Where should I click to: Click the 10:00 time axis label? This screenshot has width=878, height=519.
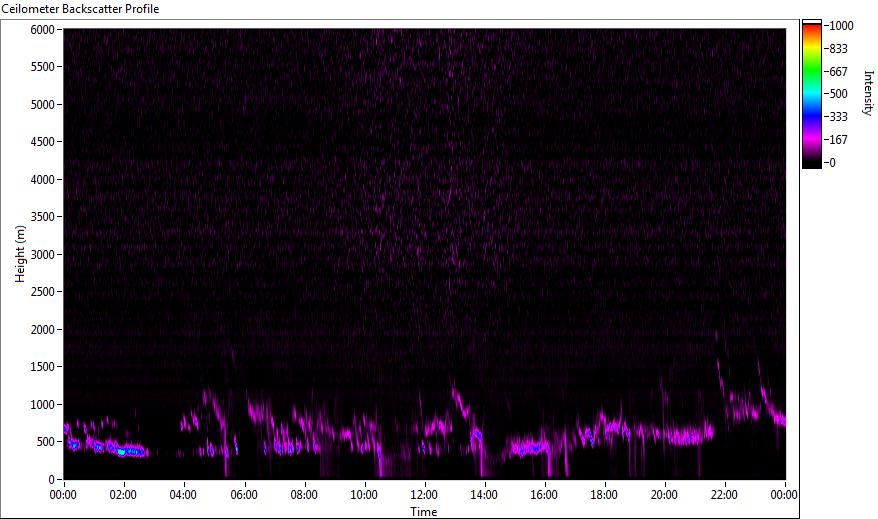pyautogui.click(x=364, y=495)
